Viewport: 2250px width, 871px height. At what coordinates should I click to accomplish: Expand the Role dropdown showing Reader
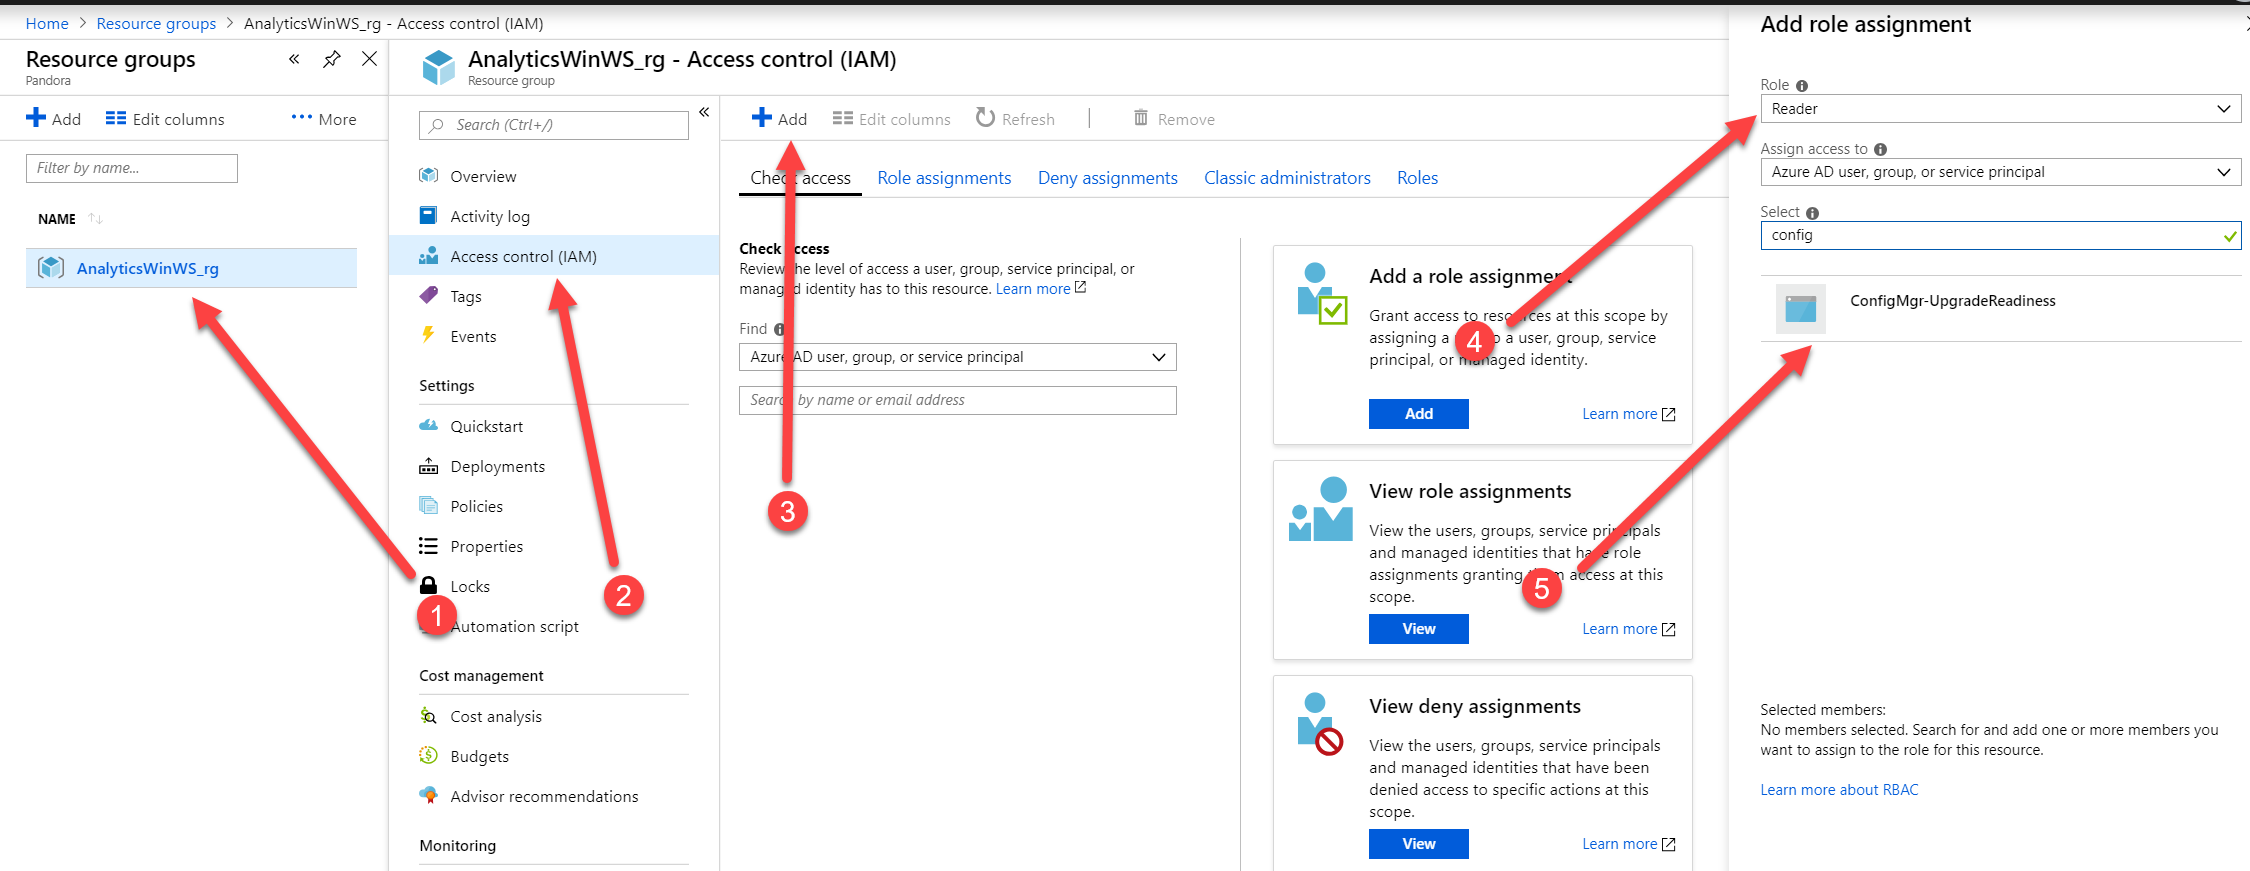pyautogui.click(x=2000, y=109)
